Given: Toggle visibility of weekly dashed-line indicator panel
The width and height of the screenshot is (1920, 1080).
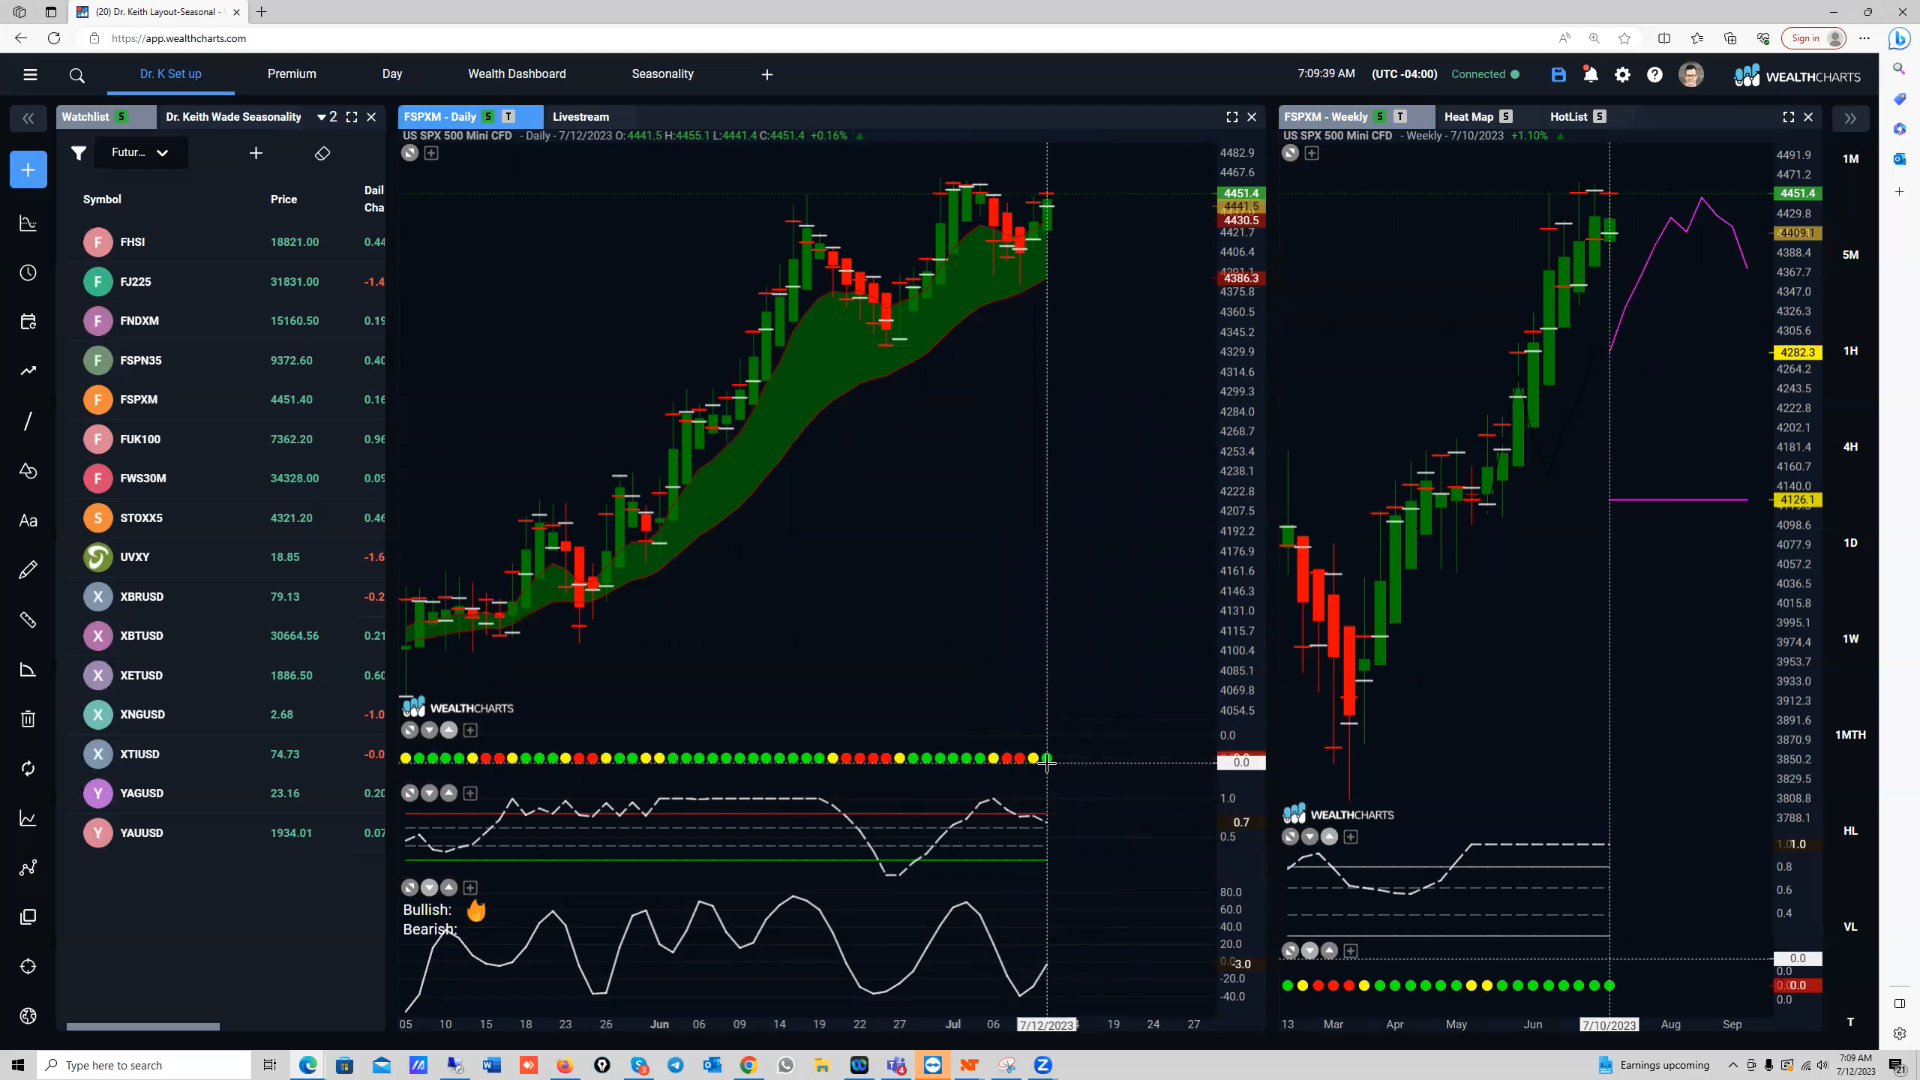Looking at the screenshot, I should coord(1291,837).
